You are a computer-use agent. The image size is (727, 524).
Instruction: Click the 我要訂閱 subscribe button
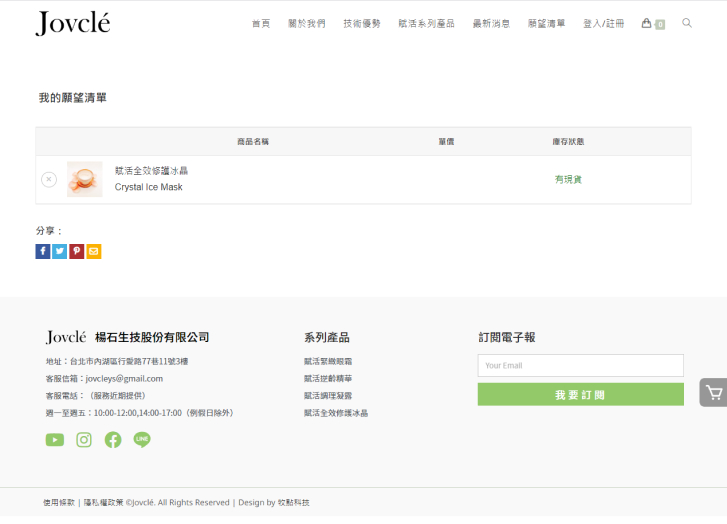(580, 395)
